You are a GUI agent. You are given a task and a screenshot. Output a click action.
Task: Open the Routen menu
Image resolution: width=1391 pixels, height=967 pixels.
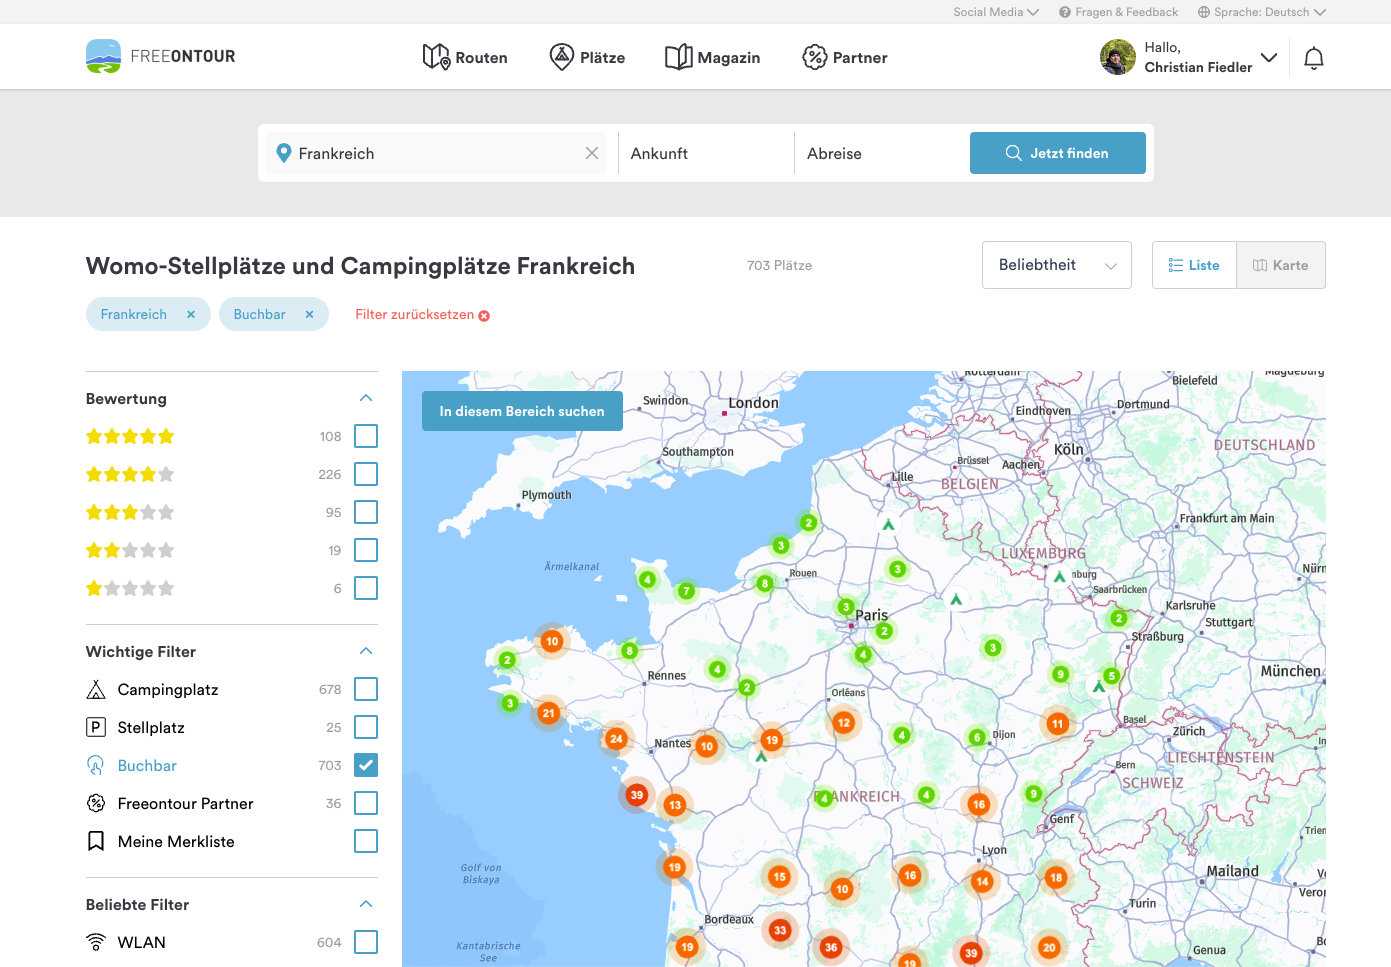pos(465,57)
